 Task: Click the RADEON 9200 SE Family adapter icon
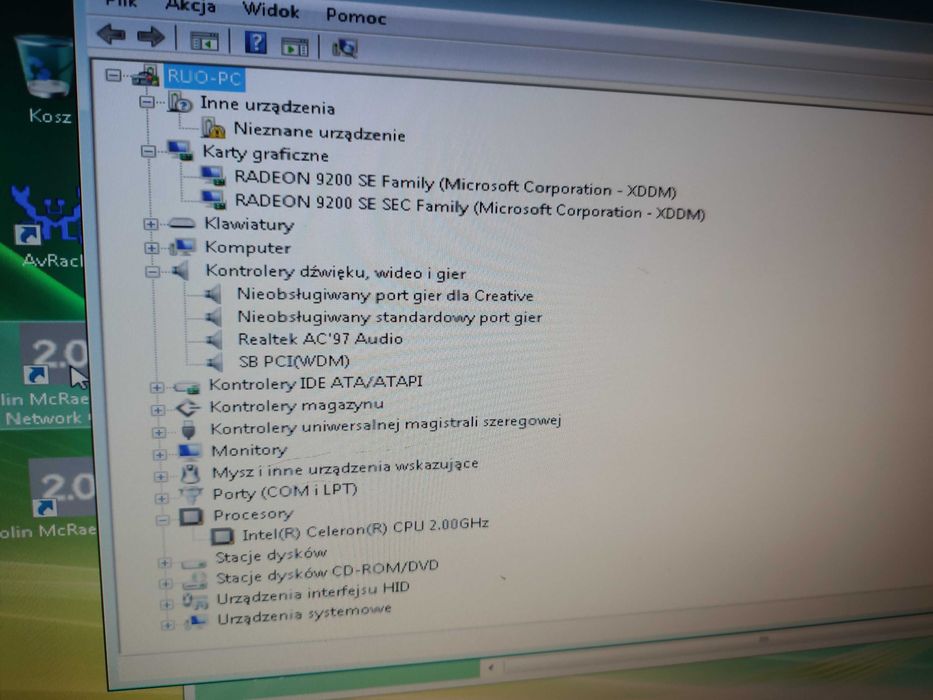213,175
